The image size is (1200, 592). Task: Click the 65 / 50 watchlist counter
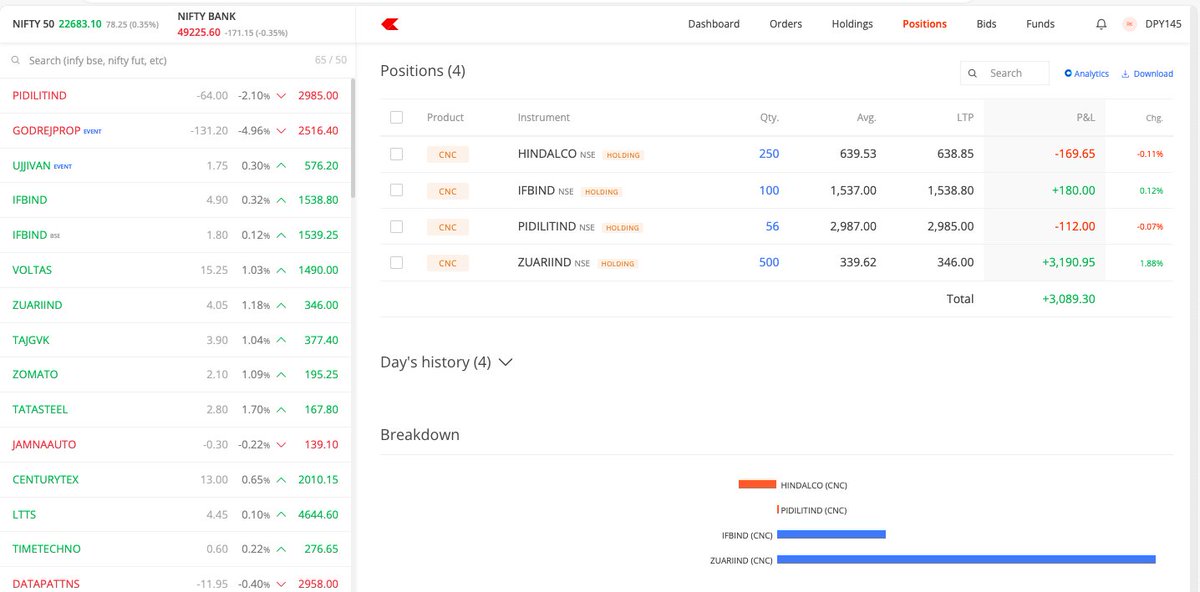point(330,61)
